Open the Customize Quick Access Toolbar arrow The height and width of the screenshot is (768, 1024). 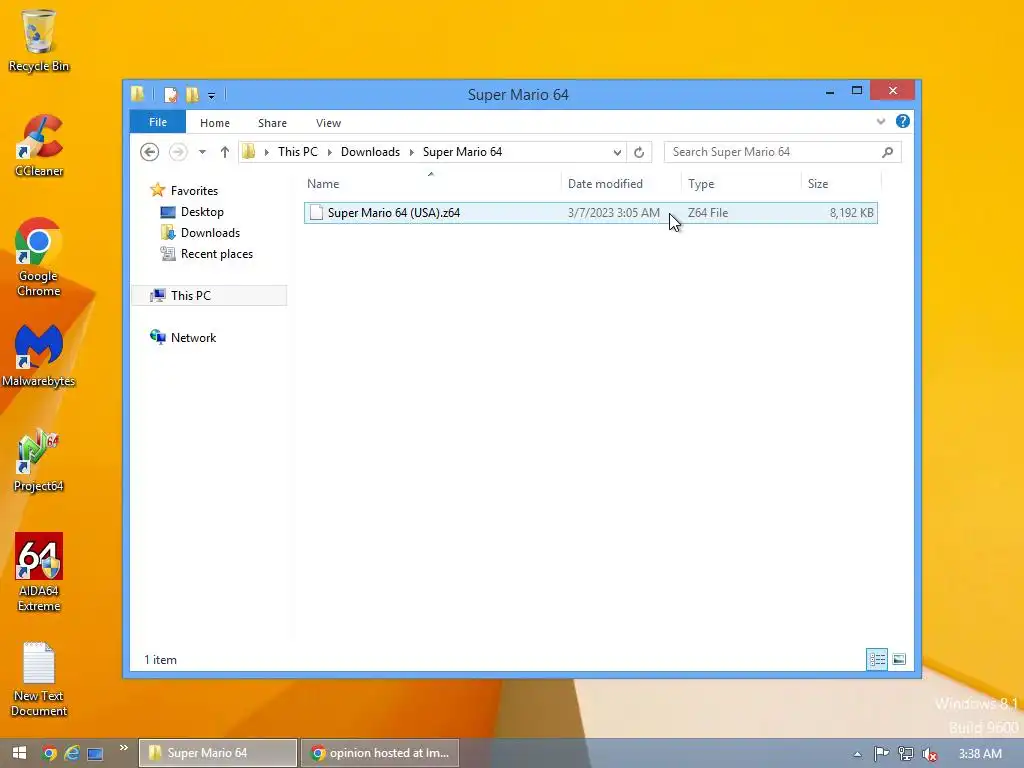point(212,95)
